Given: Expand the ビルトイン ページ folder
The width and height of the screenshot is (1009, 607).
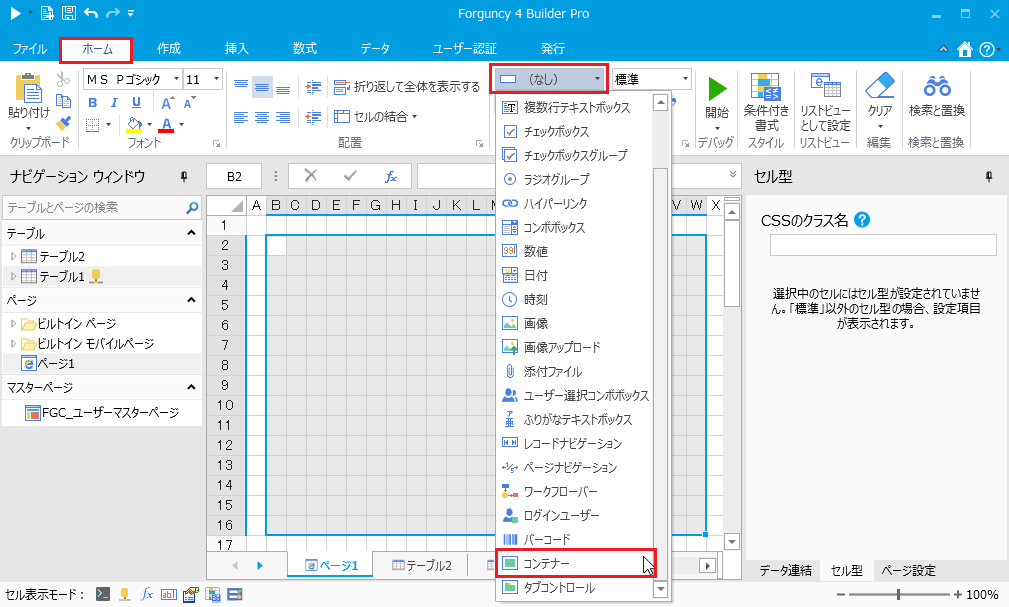Looking at the screenshot, I should tap(13, 324).
